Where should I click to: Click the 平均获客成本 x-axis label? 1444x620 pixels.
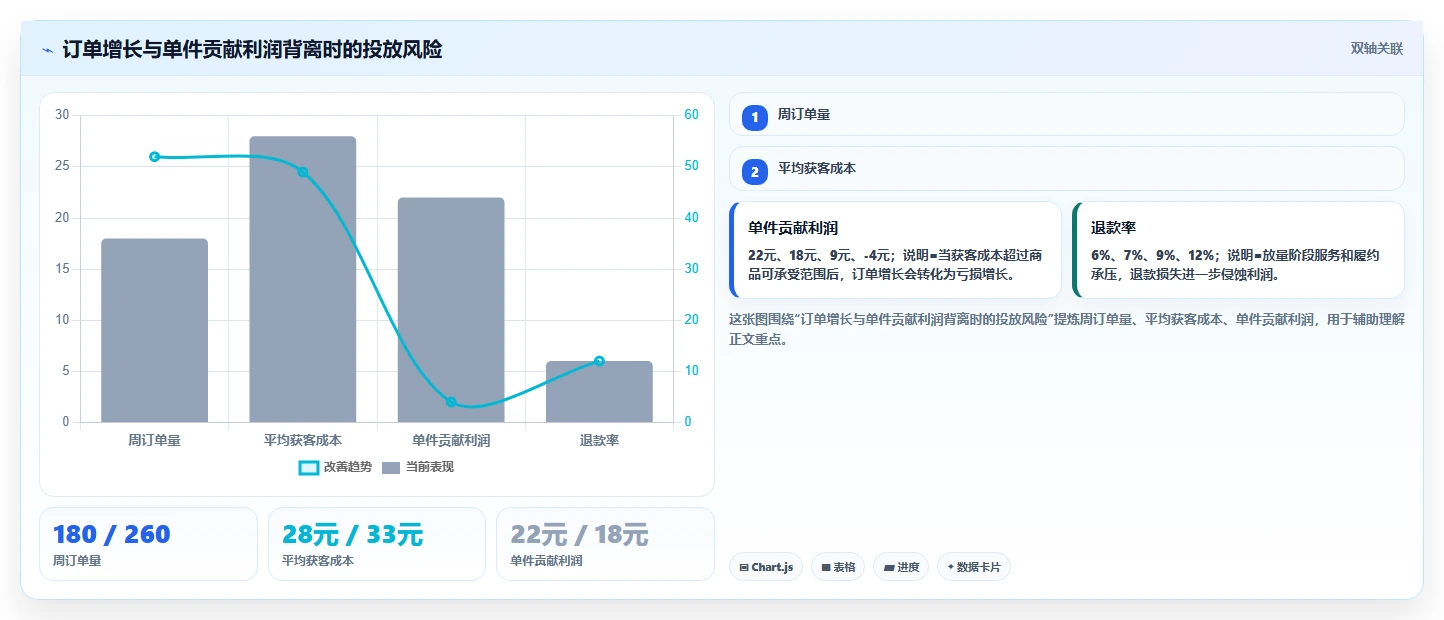(303, 440)
